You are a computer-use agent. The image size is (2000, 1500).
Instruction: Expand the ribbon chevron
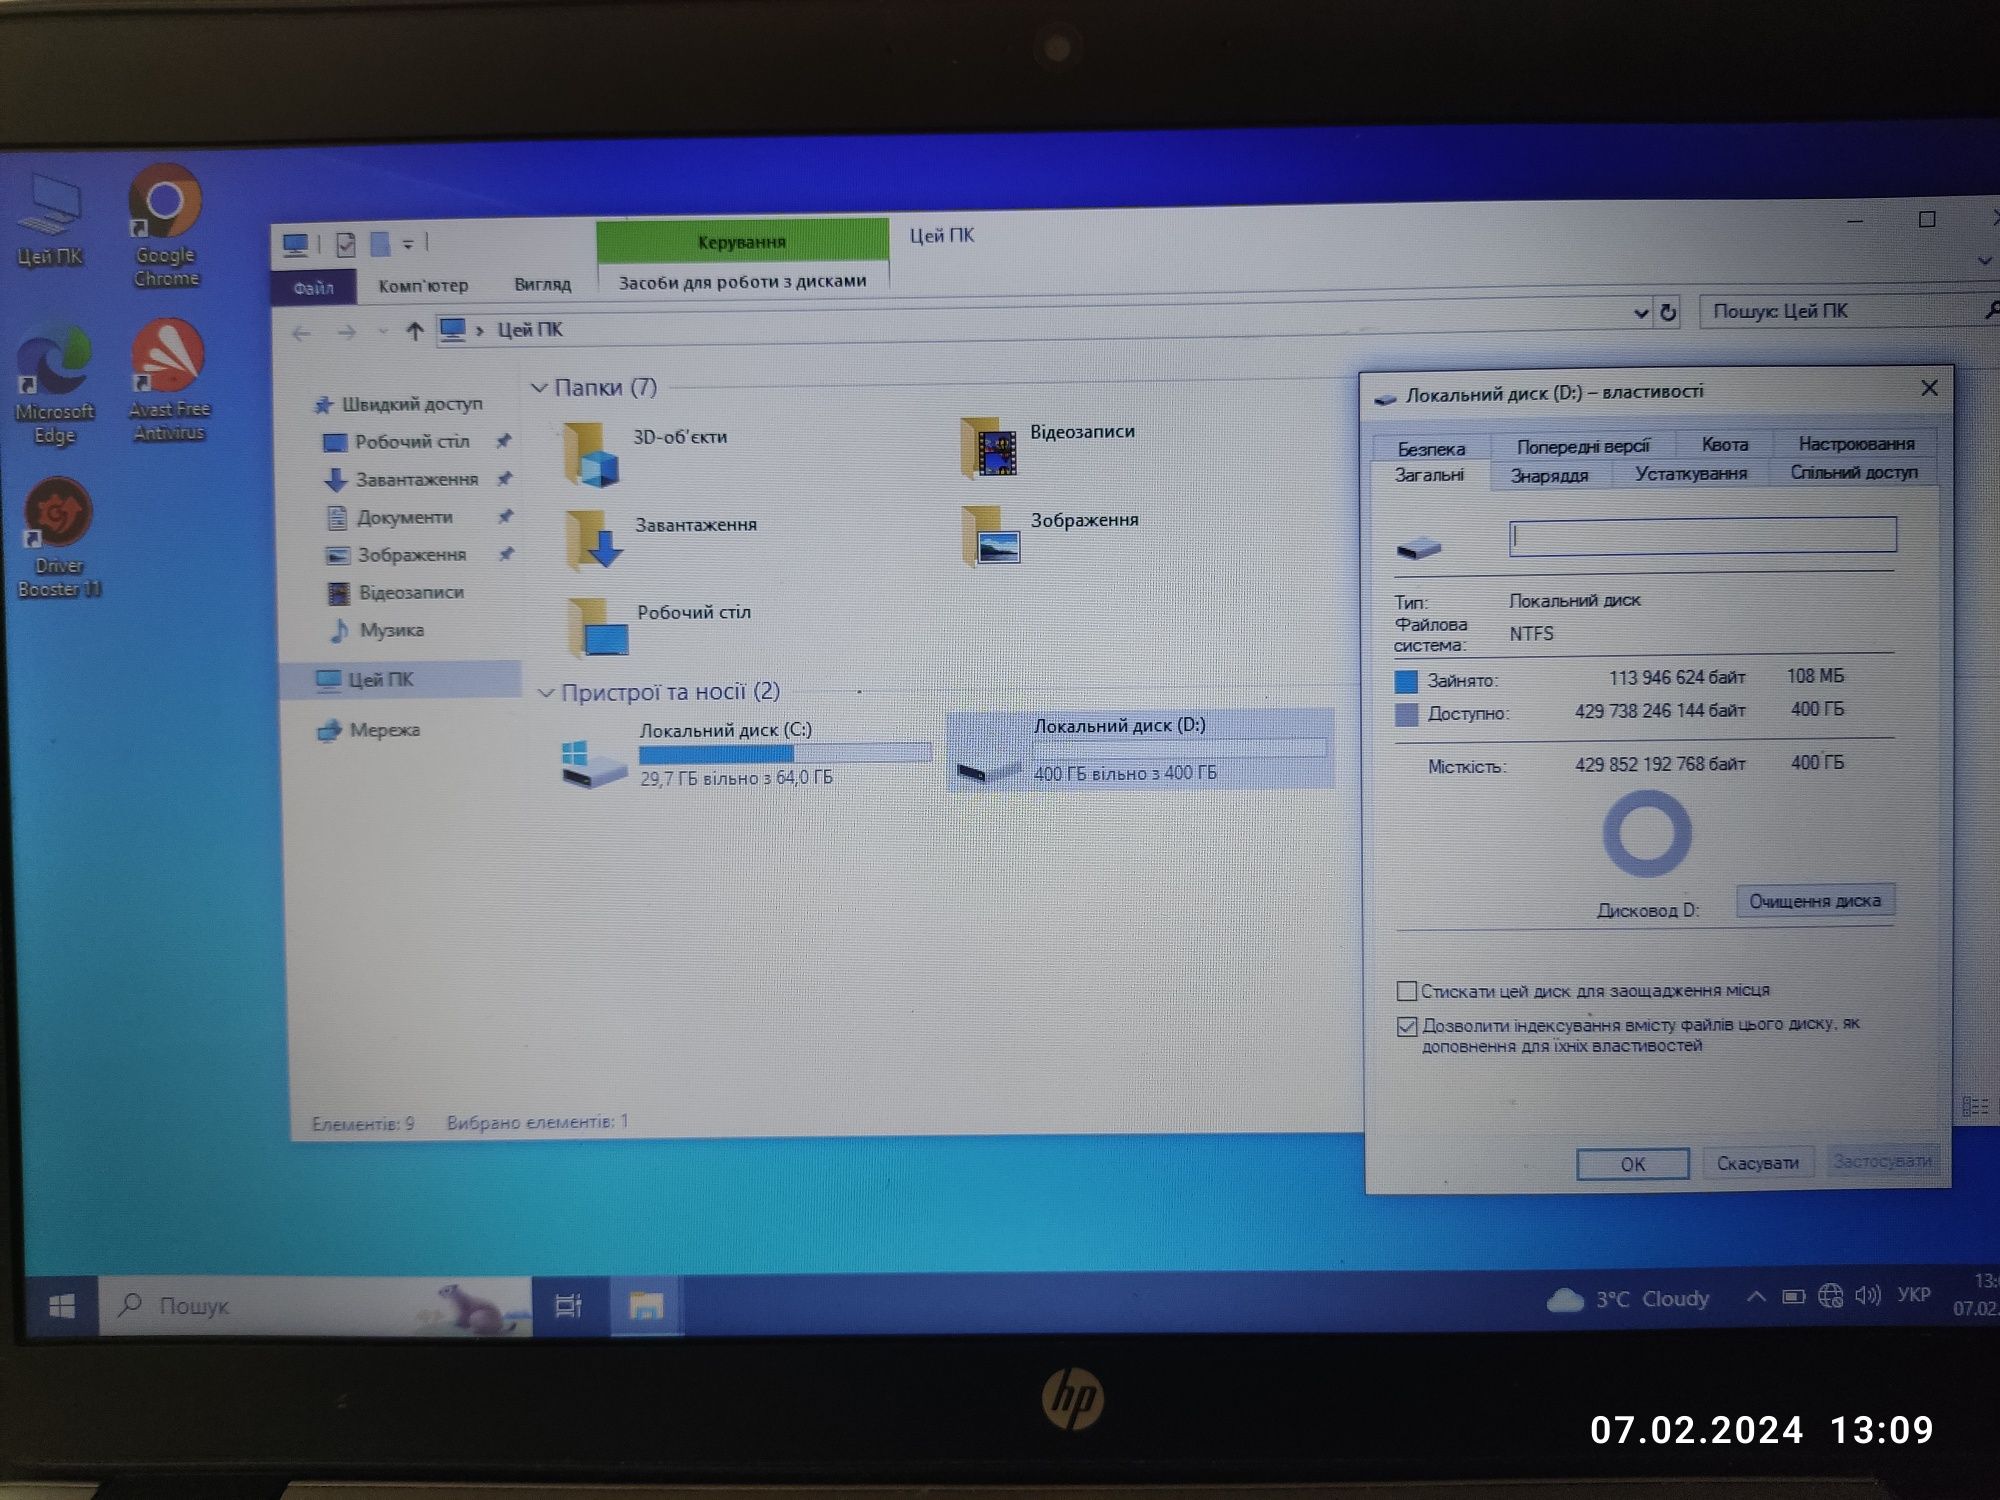(x=1985, y=261)
